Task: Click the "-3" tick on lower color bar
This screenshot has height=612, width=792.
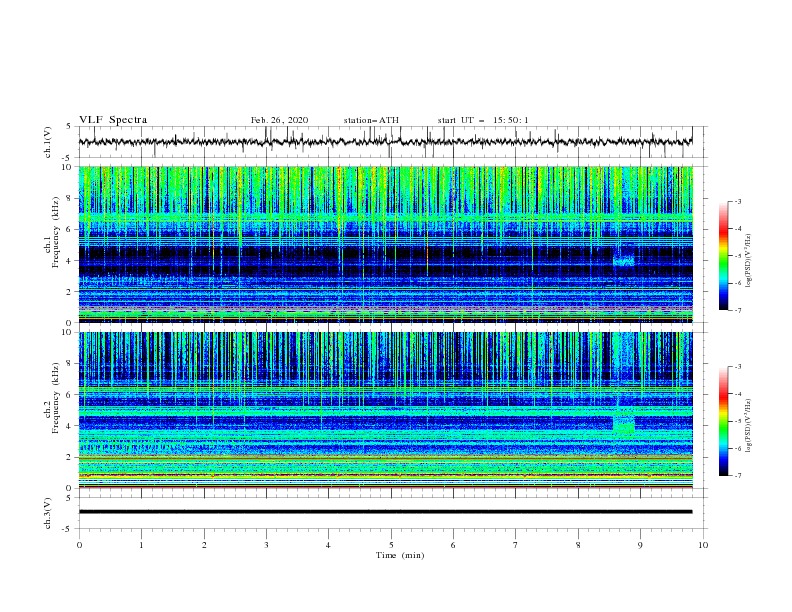Action: [737, 367]
